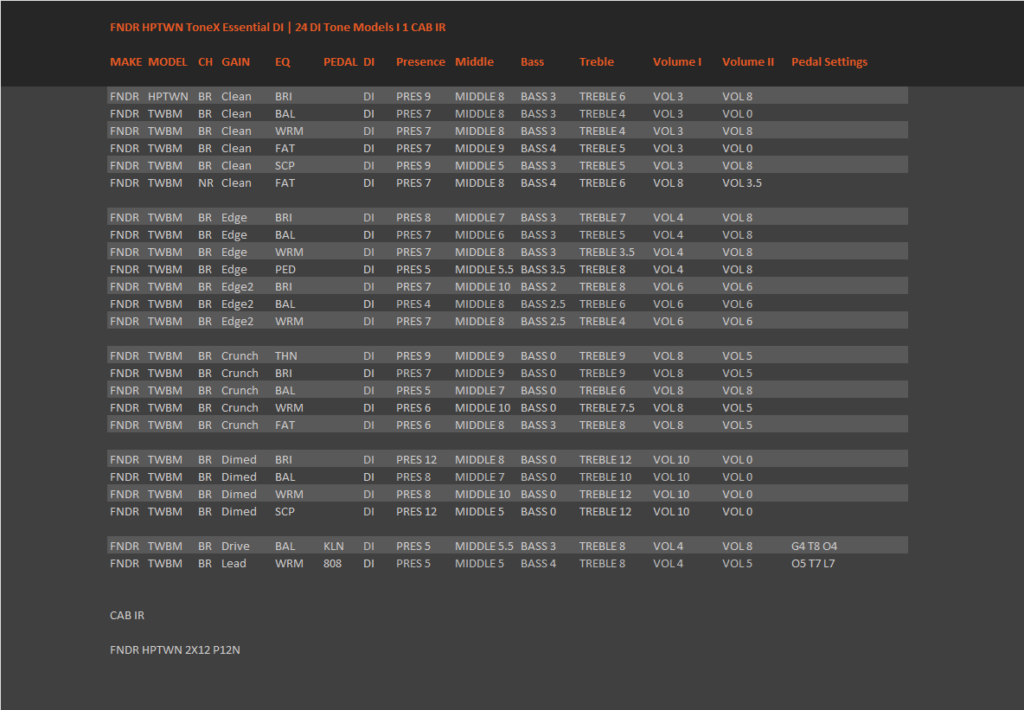The width and height of the screenshot is (1024, 710).
Task: Click the MODEL column header
Action: coord(167,62)
